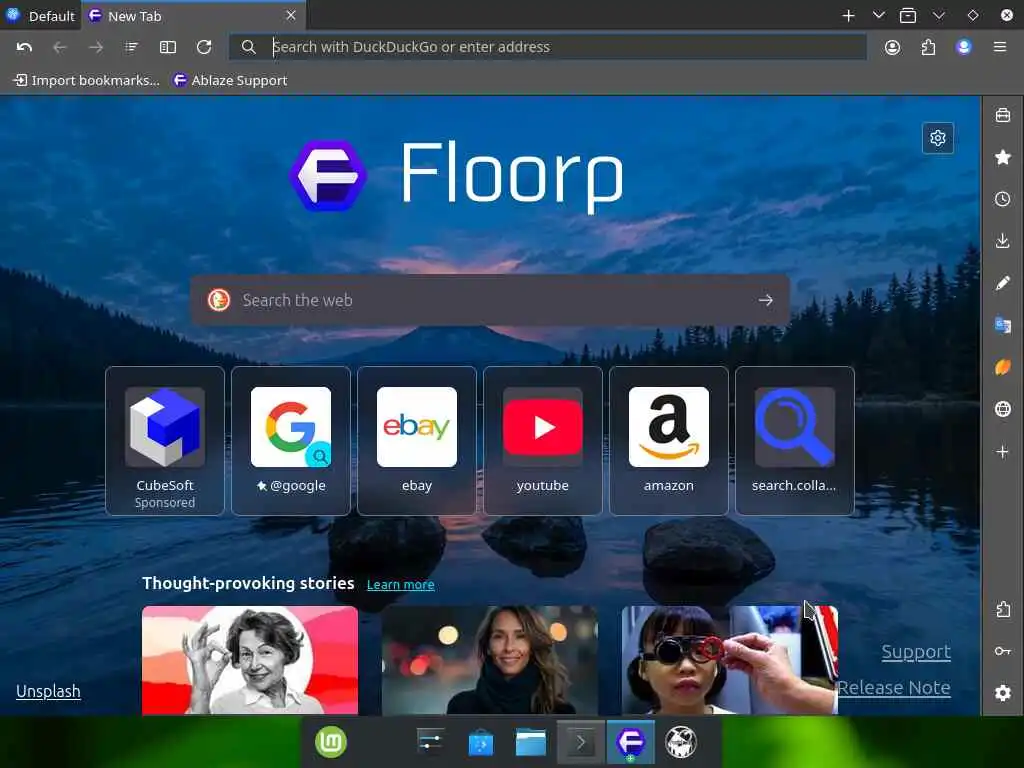Screen dimensions: 1024x768
Task: Click the Floorp icon in dock
Action: point(630,742)
